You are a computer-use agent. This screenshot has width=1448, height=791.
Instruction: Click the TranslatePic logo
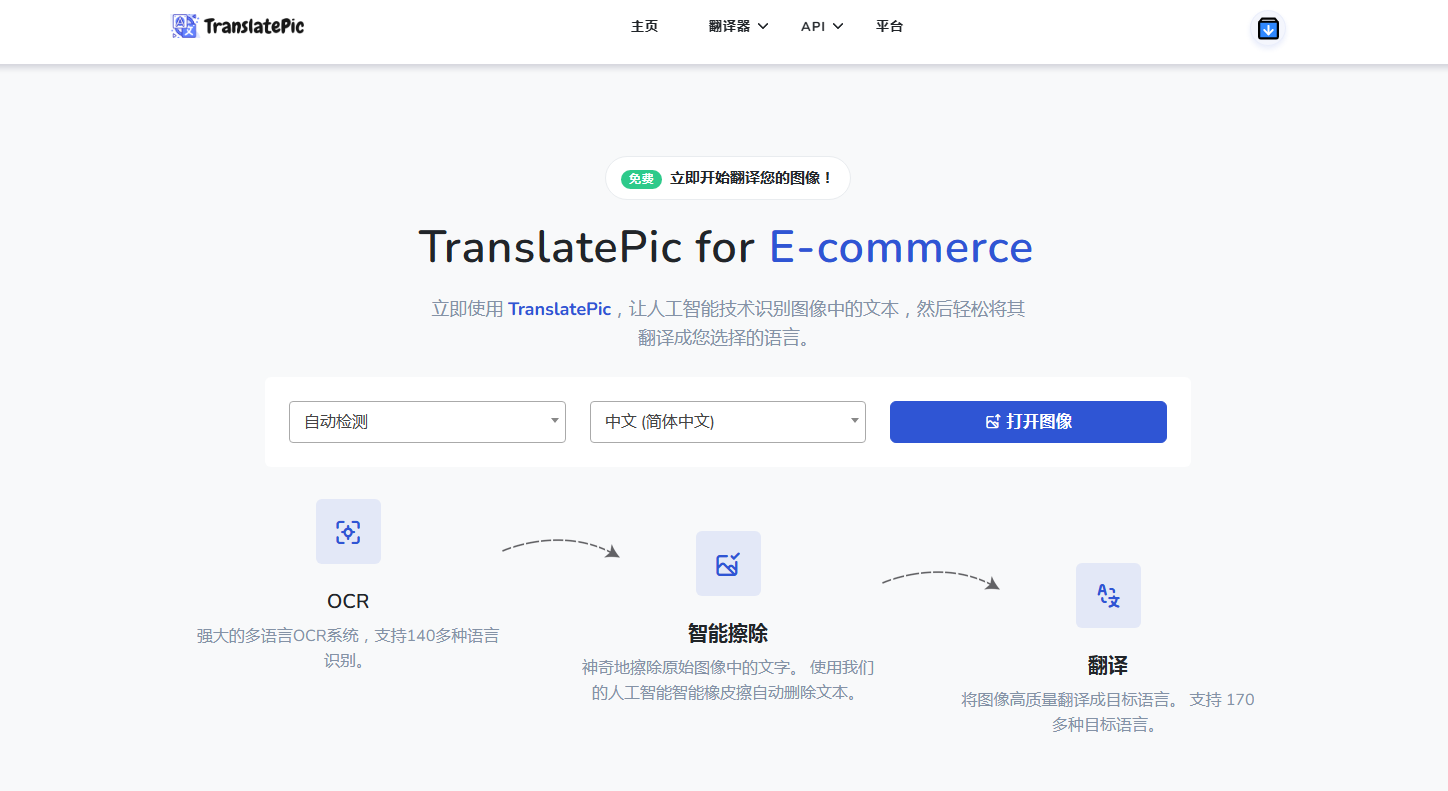tap(238, 26)
